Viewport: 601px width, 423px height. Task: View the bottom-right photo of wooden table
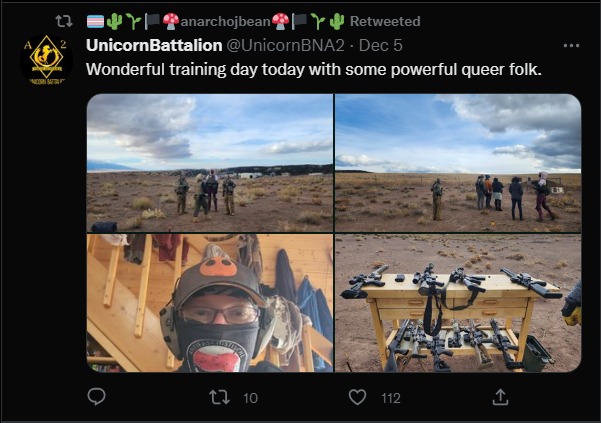pos(458,303)
